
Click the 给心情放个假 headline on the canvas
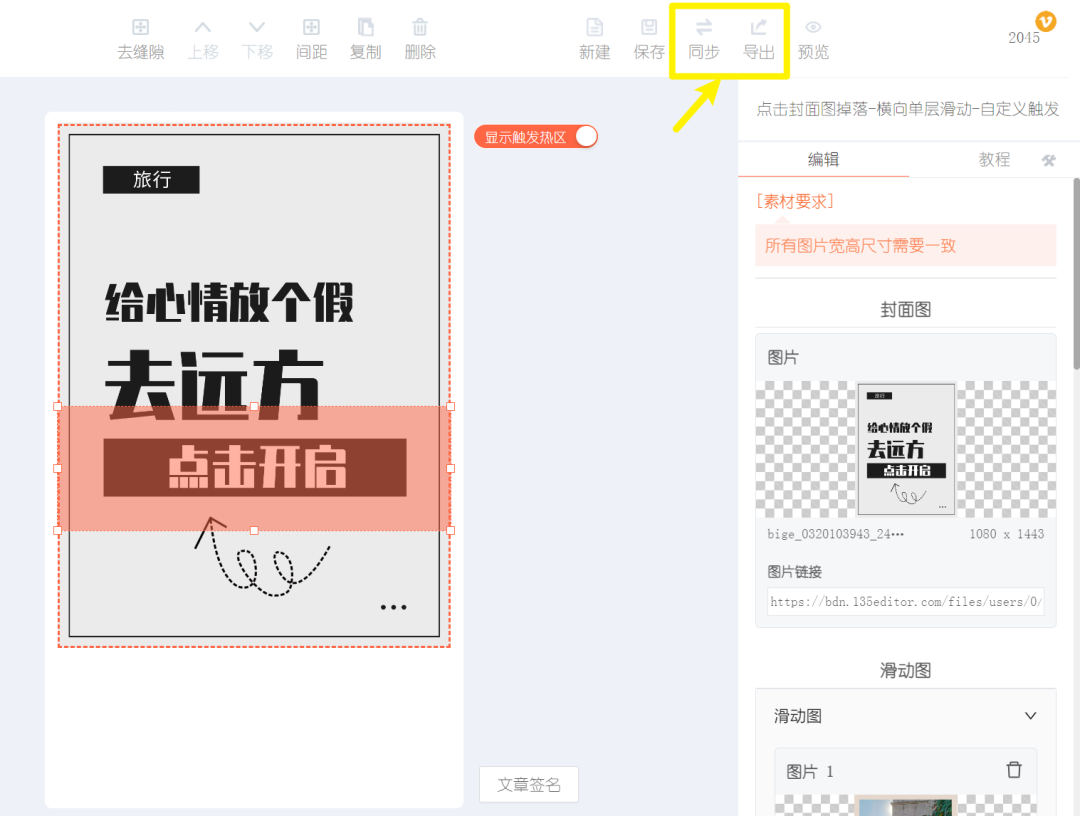pyautogui.click(x=229, y=302)
